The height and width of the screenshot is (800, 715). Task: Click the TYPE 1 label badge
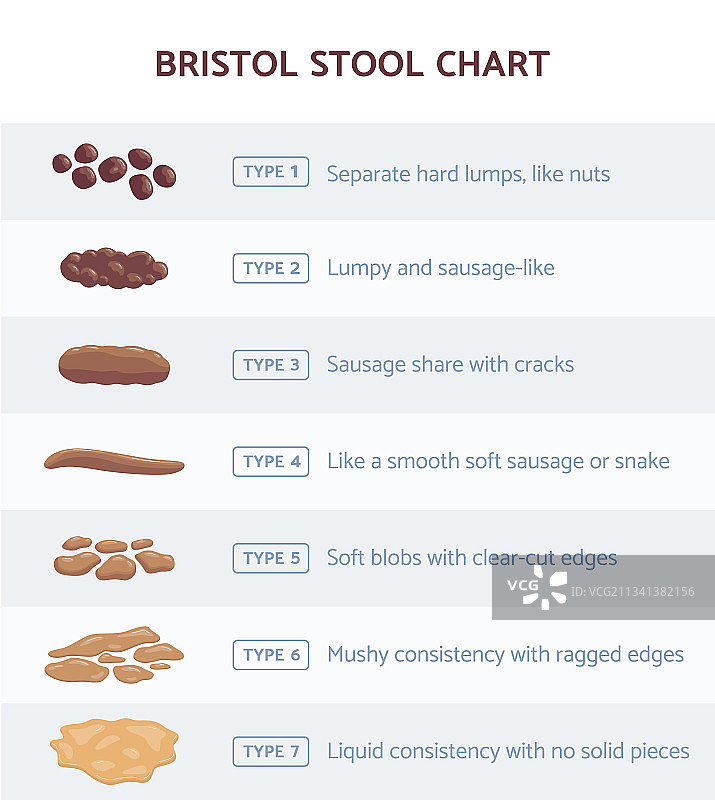click(271, 172)
